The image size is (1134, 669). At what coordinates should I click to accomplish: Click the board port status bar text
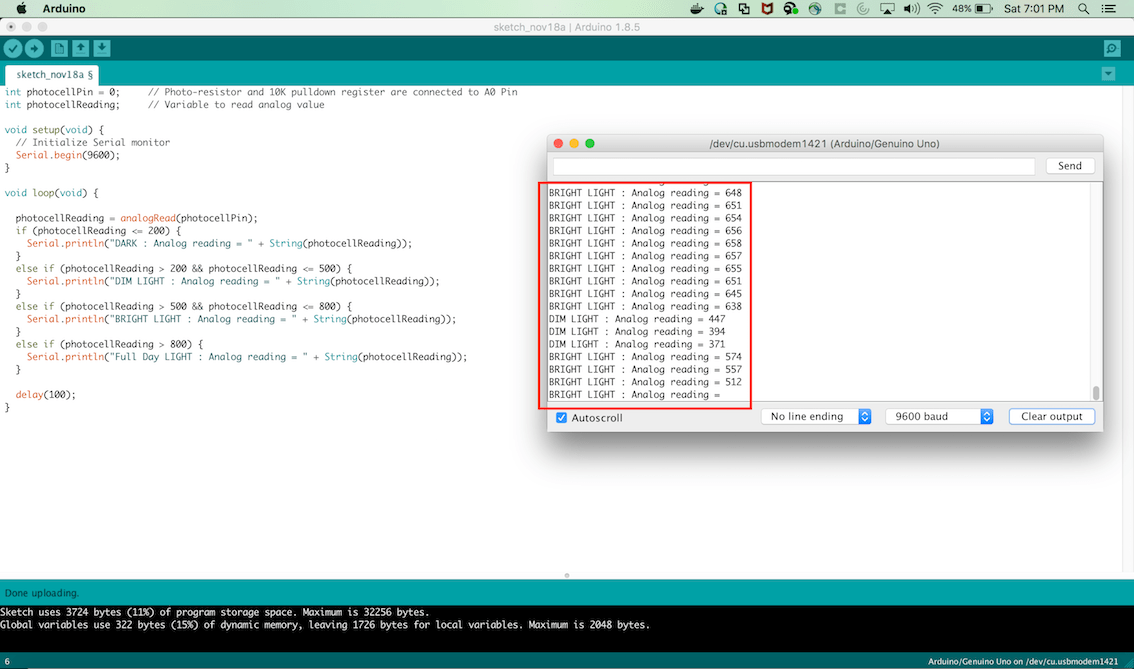point(1023,661)
